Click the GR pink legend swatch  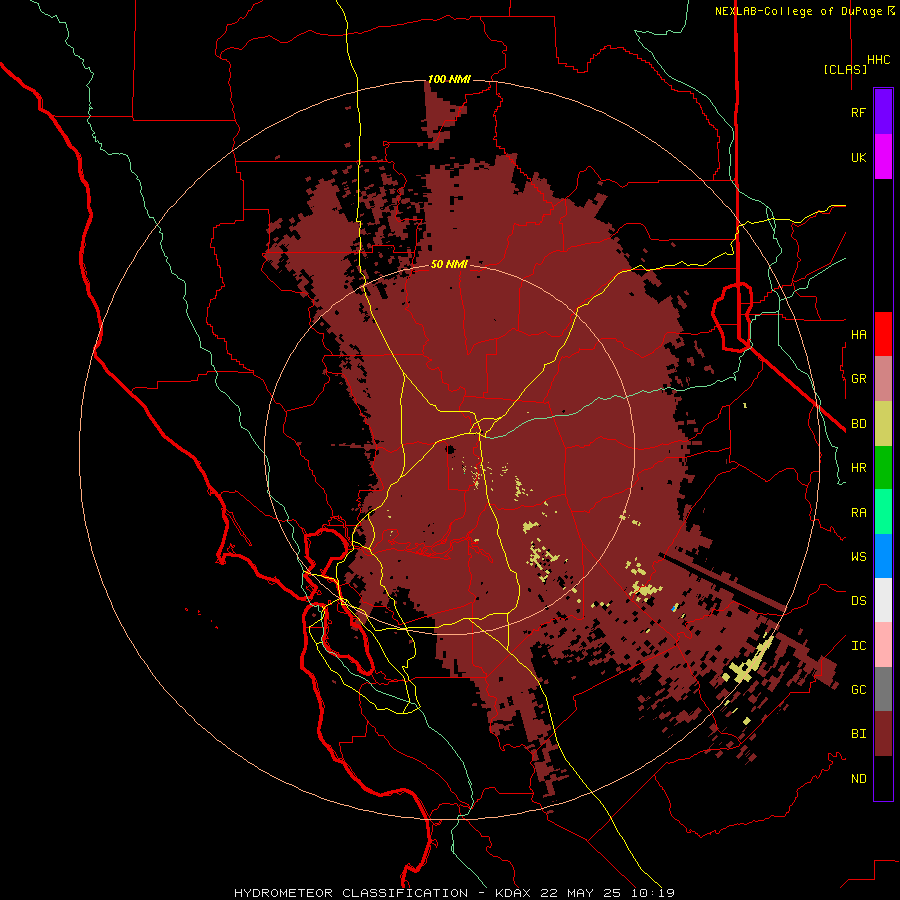883,379
